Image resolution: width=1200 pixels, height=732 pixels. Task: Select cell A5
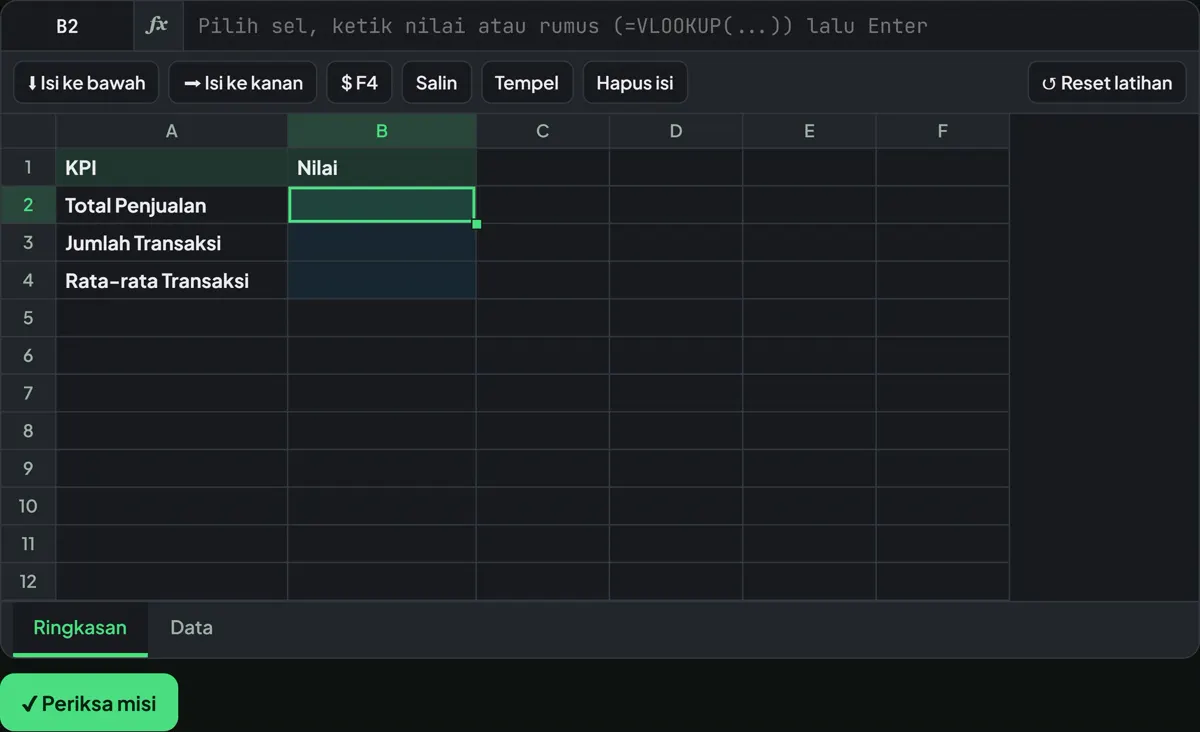tap(172, 318)
